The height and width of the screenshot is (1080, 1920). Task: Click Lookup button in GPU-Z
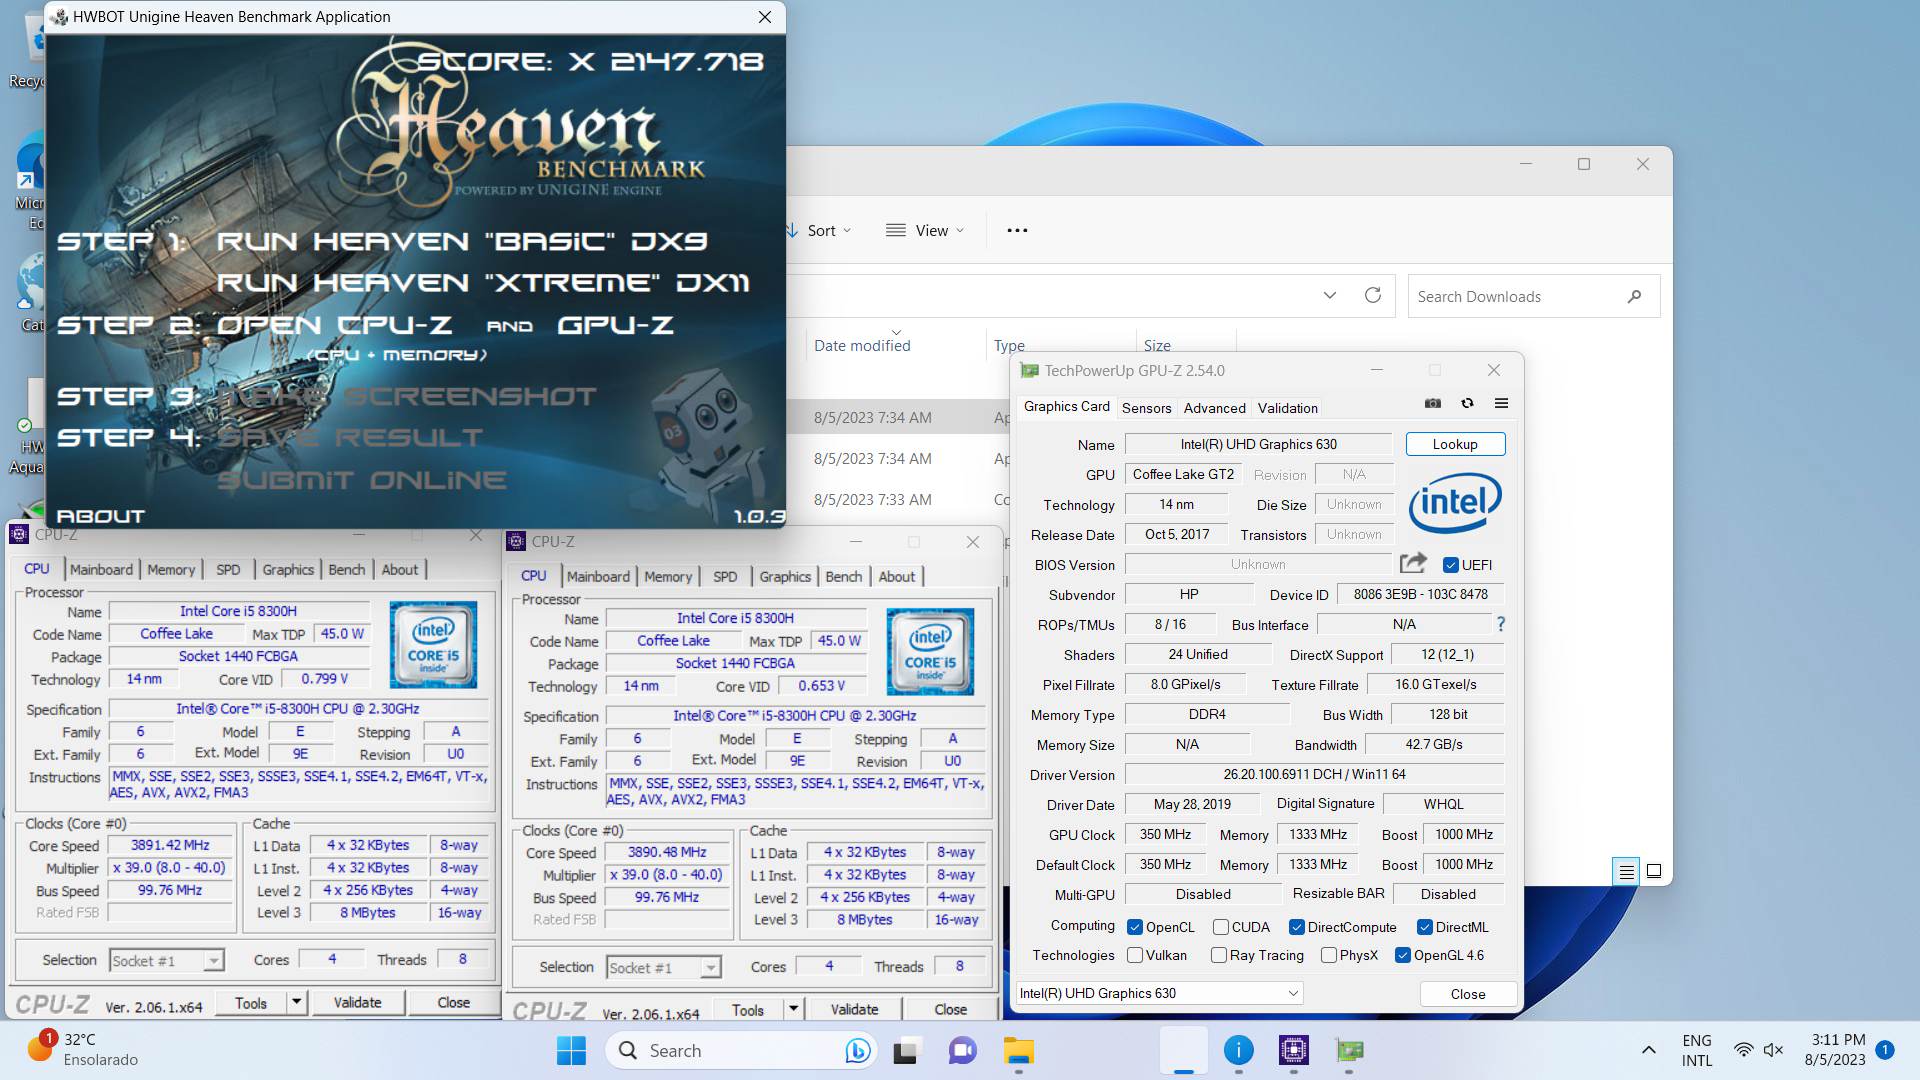pyautogui.click(x=1455, y=444)
